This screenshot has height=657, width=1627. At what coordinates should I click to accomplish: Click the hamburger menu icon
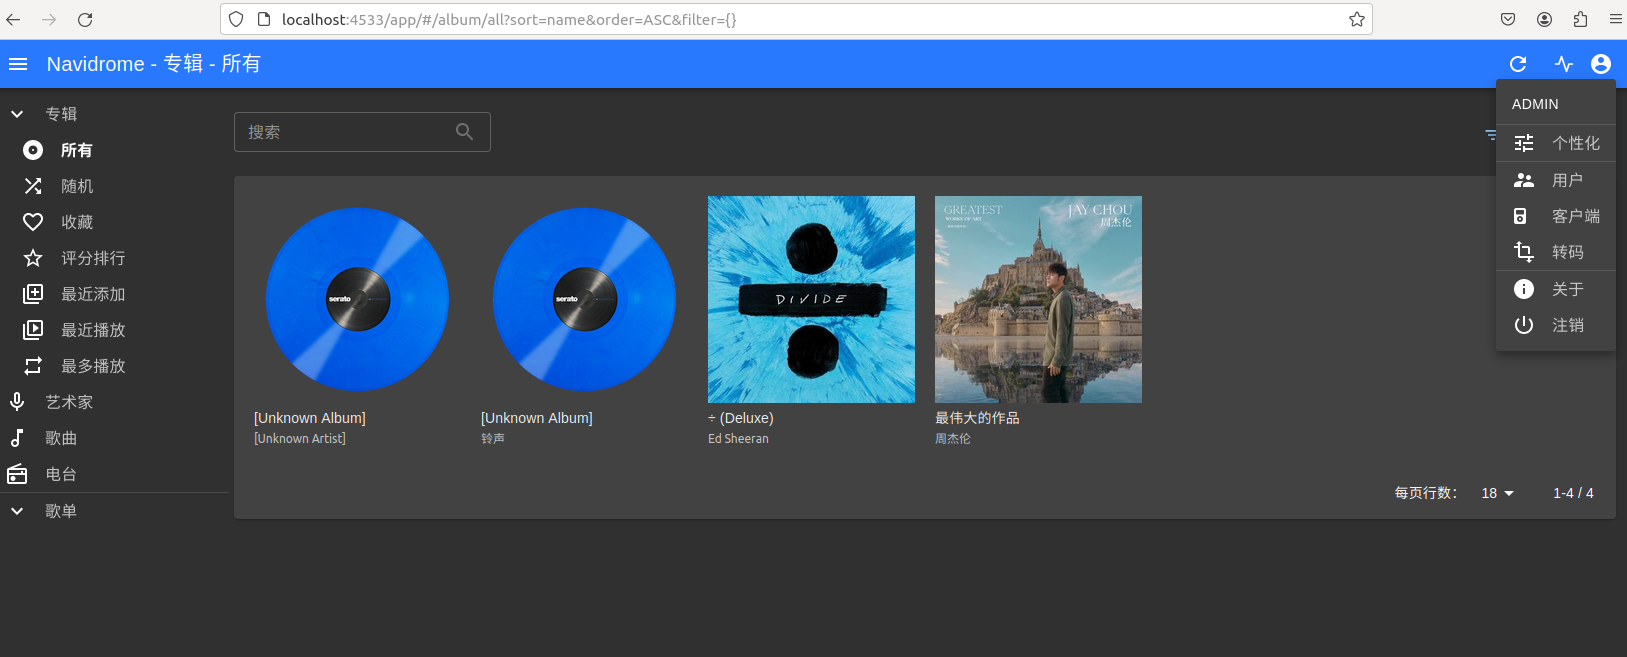click(18, 64)
